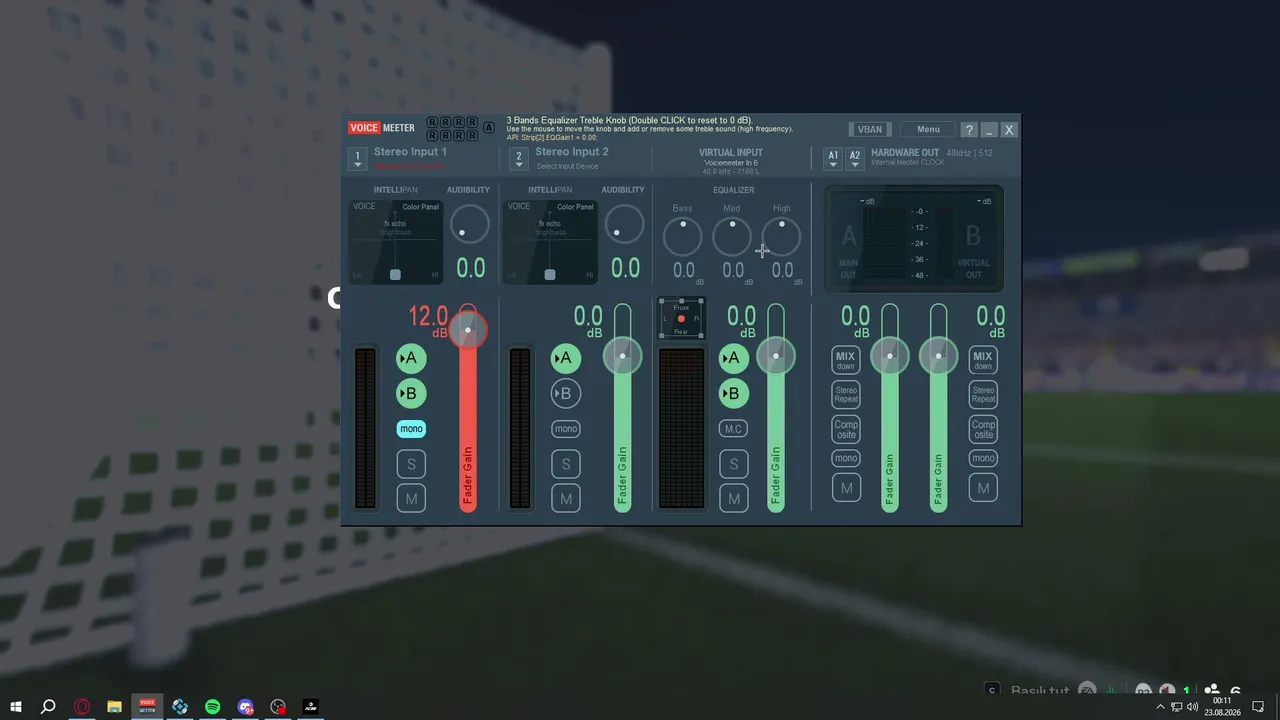
Task: Toggle M.C on the Virtual Input
Action: pos(734,429)
